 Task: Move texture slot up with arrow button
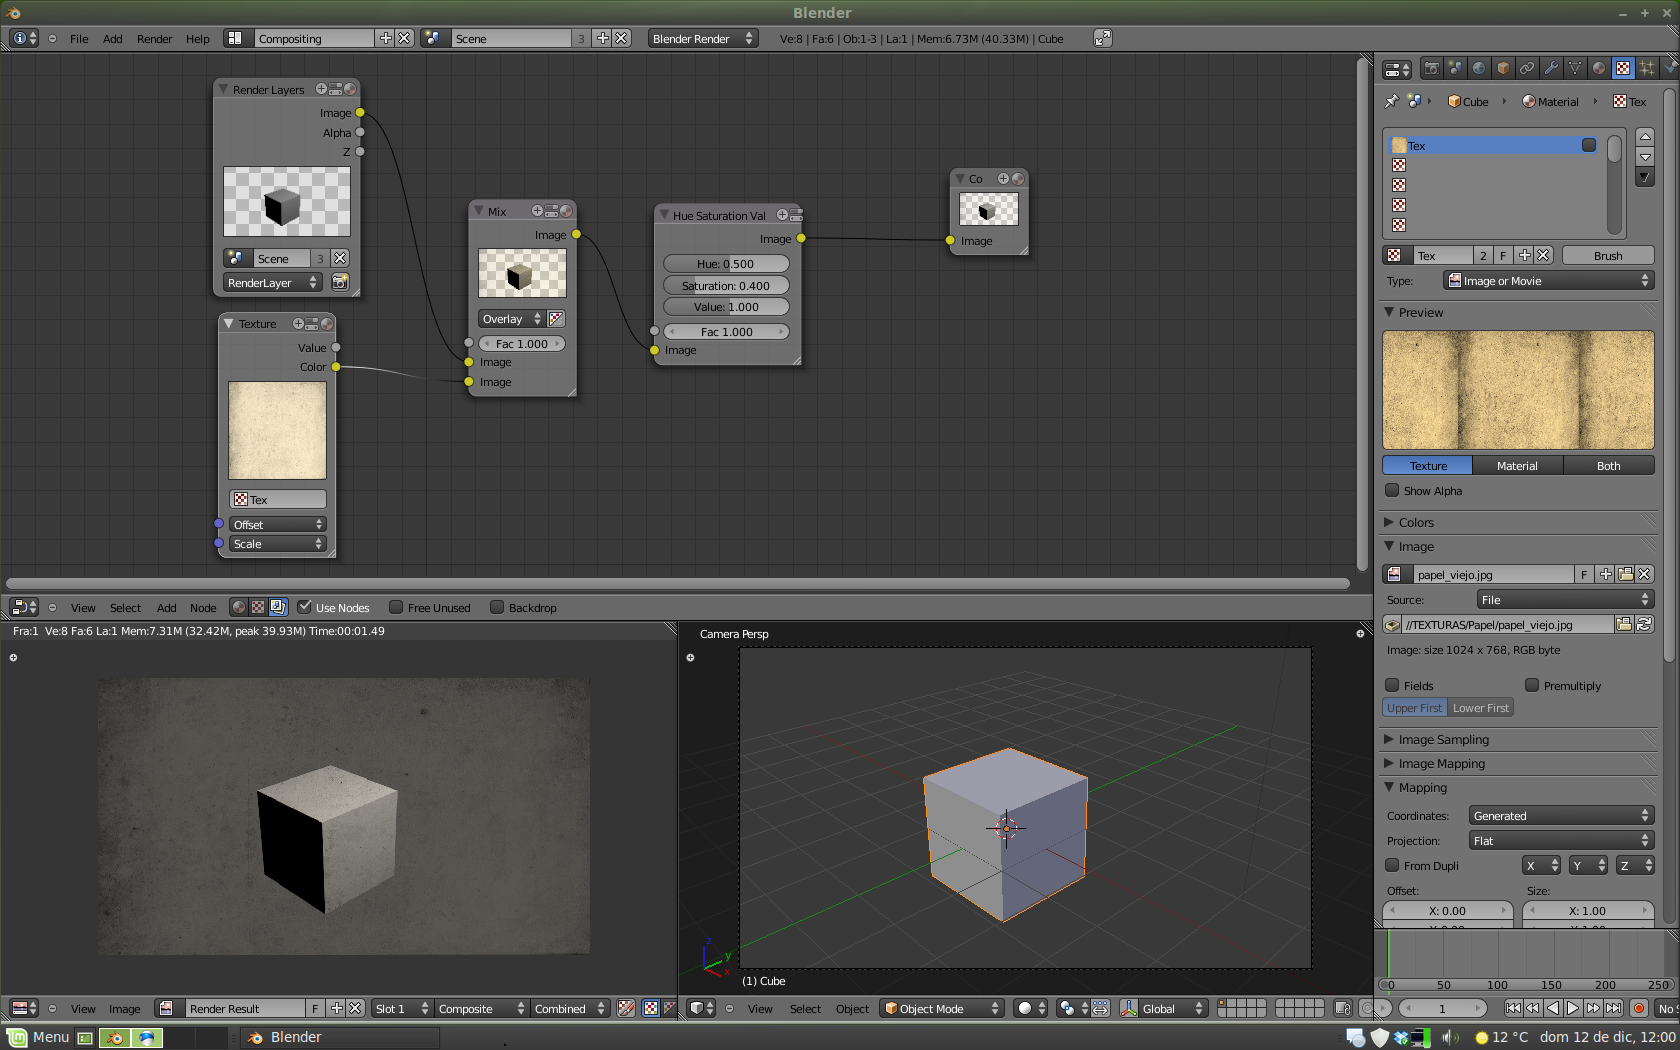1645,137
